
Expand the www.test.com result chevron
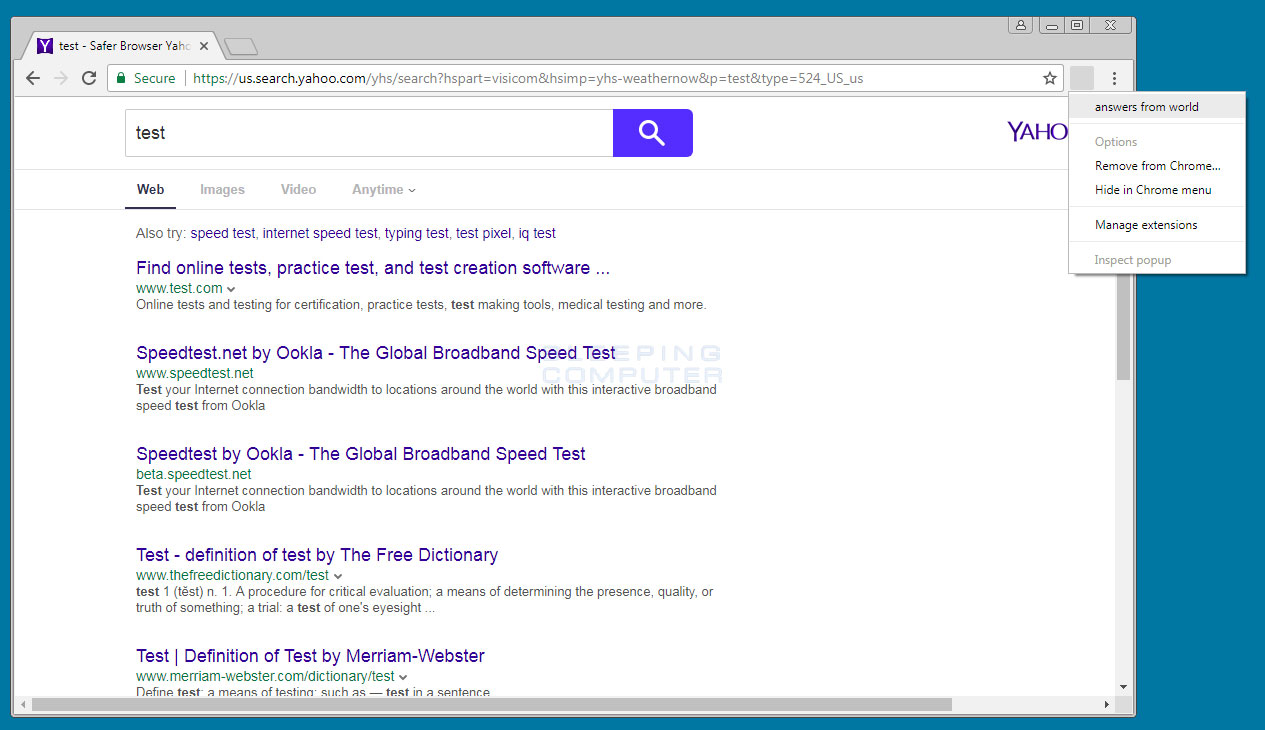click(x=230, y=288)
